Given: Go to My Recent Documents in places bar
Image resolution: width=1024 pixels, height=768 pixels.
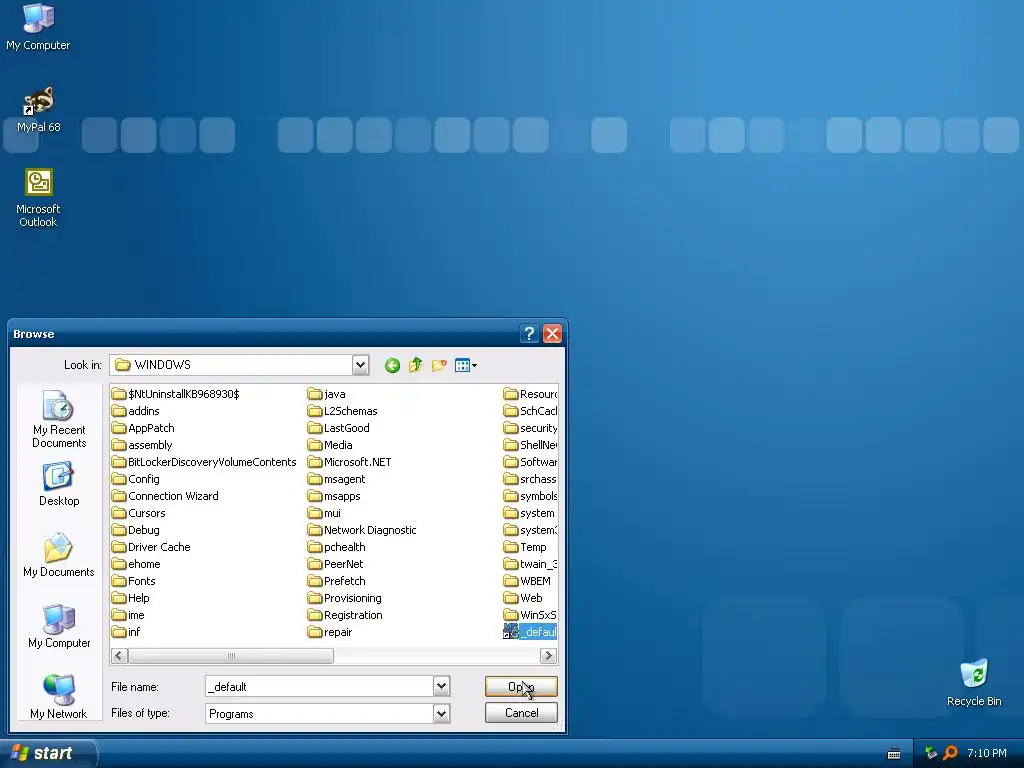Looking at the screenshot, I should coord(59,419).
